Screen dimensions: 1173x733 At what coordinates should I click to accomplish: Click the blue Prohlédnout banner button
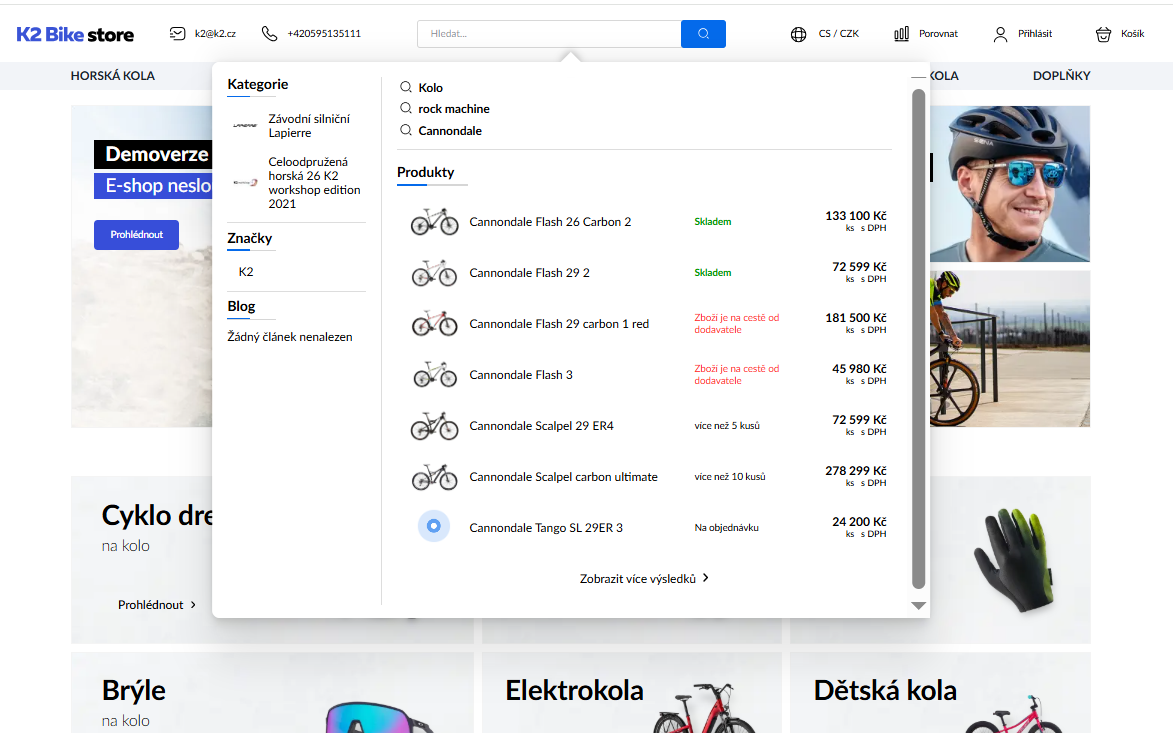point(136,235)
